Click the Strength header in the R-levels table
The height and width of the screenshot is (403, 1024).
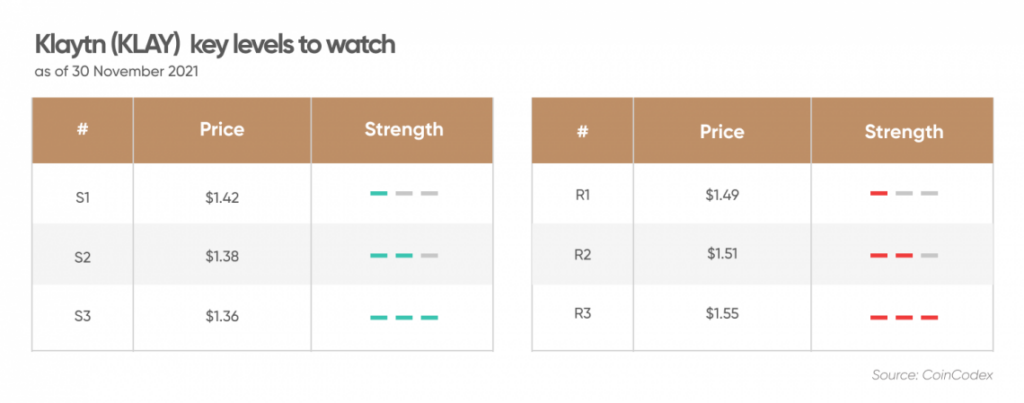903,131
